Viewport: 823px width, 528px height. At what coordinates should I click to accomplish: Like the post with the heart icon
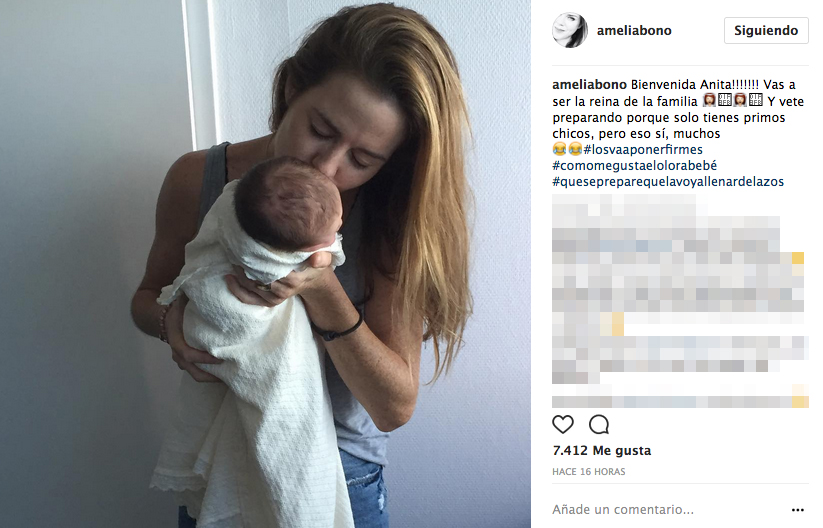pos(563,425)
